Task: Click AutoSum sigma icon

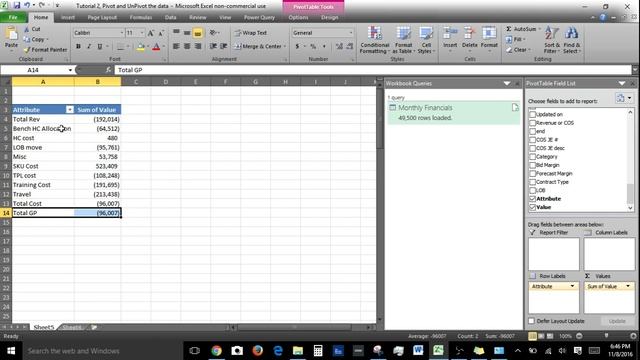Action: pos(509,29)
